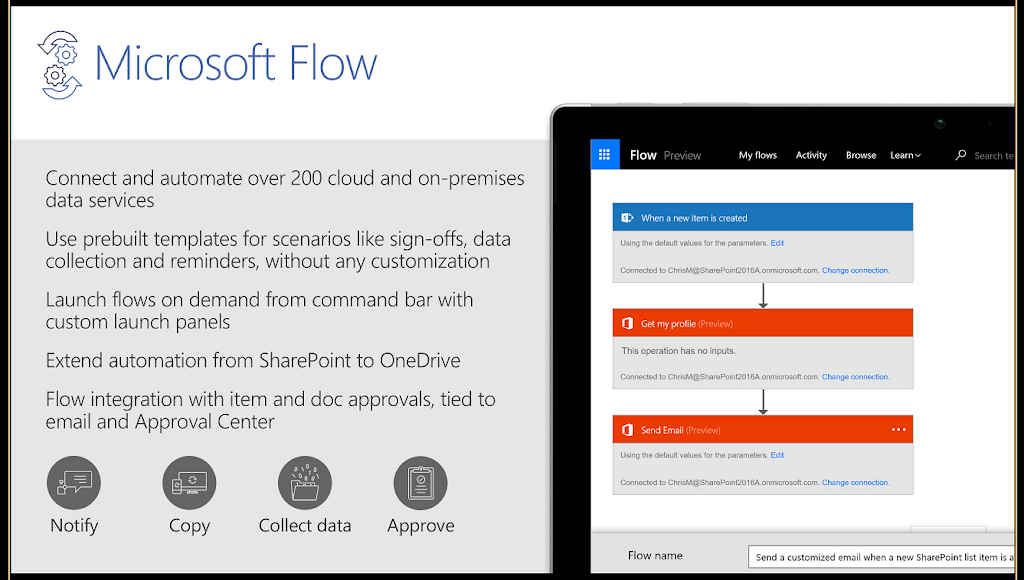Expand the Learn dropdown menu

[x=905, y=155]
